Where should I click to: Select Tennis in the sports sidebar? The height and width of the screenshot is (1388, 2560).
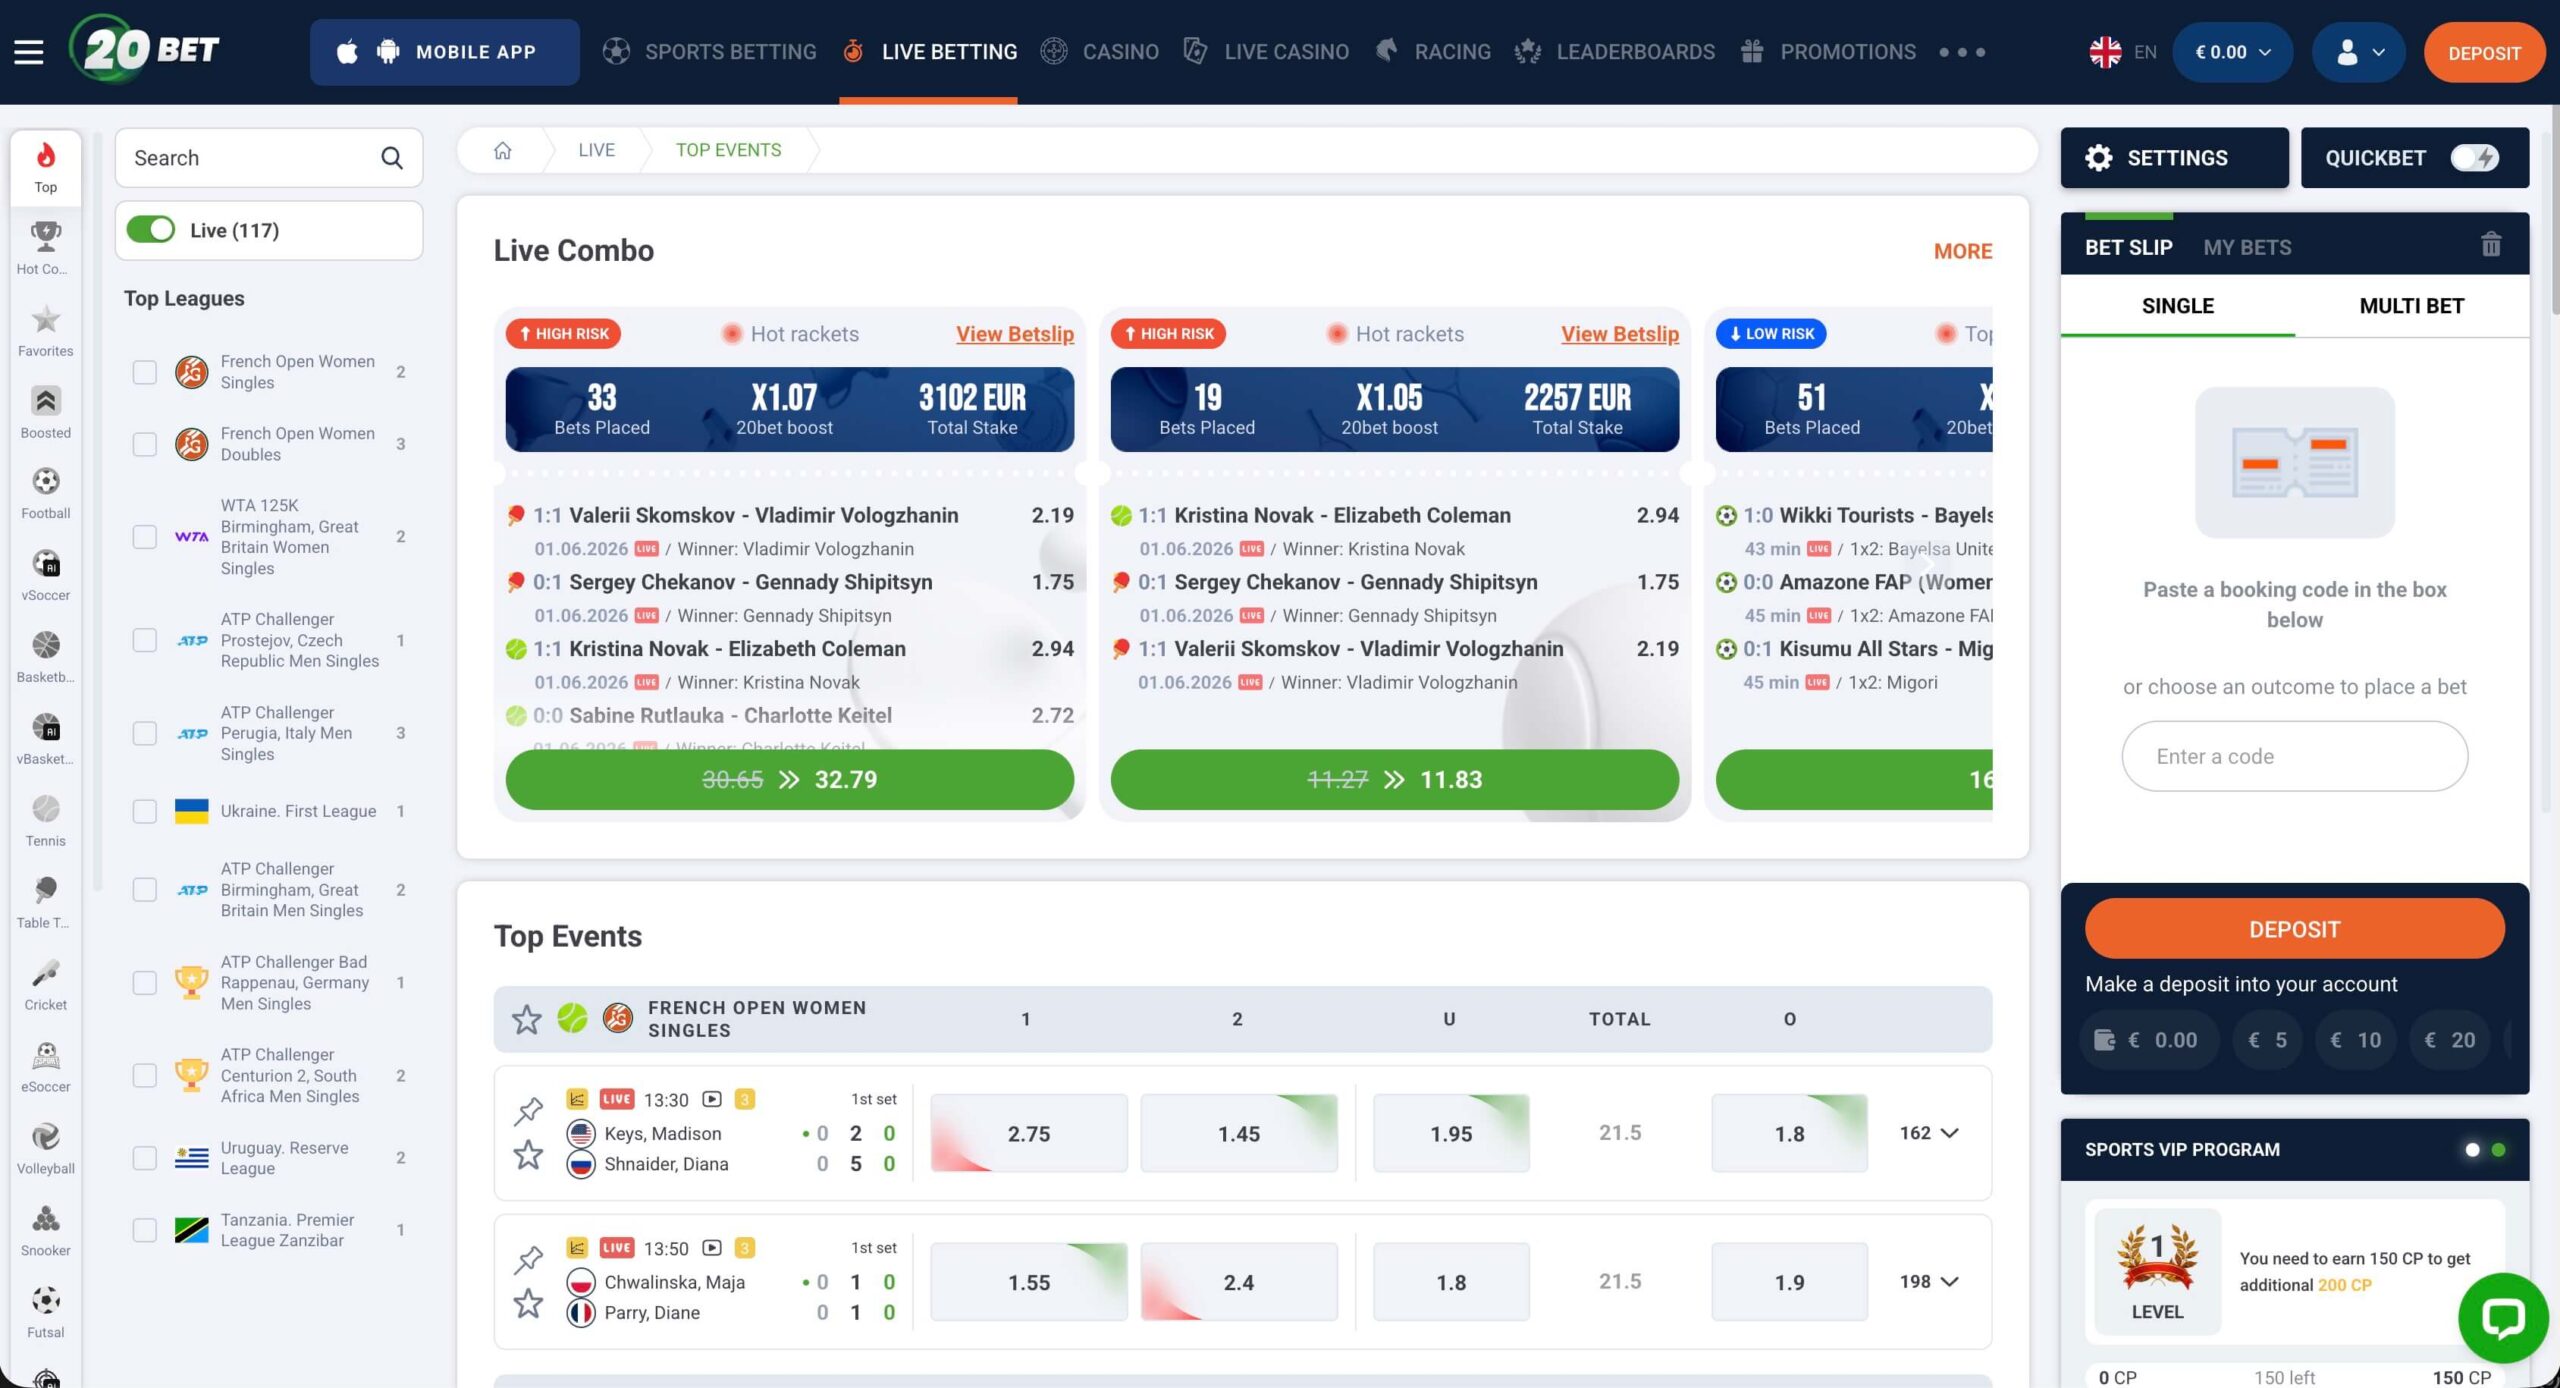(x=46, y=821)
